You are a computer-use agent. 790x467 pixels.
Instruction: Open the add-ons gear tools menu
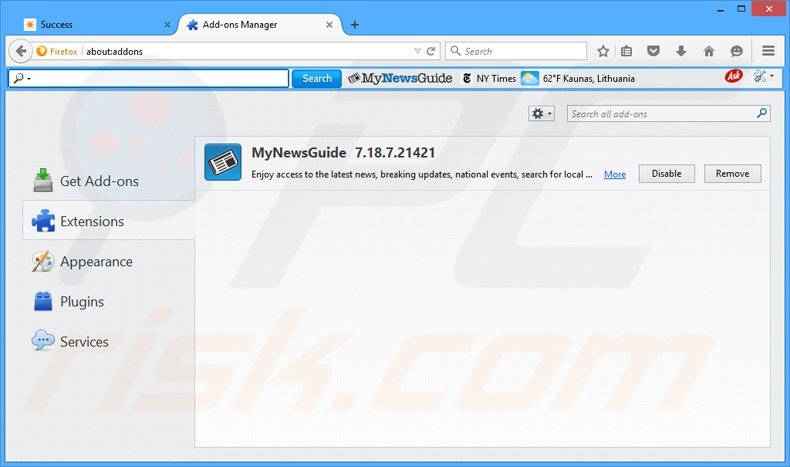click(541, 114)
